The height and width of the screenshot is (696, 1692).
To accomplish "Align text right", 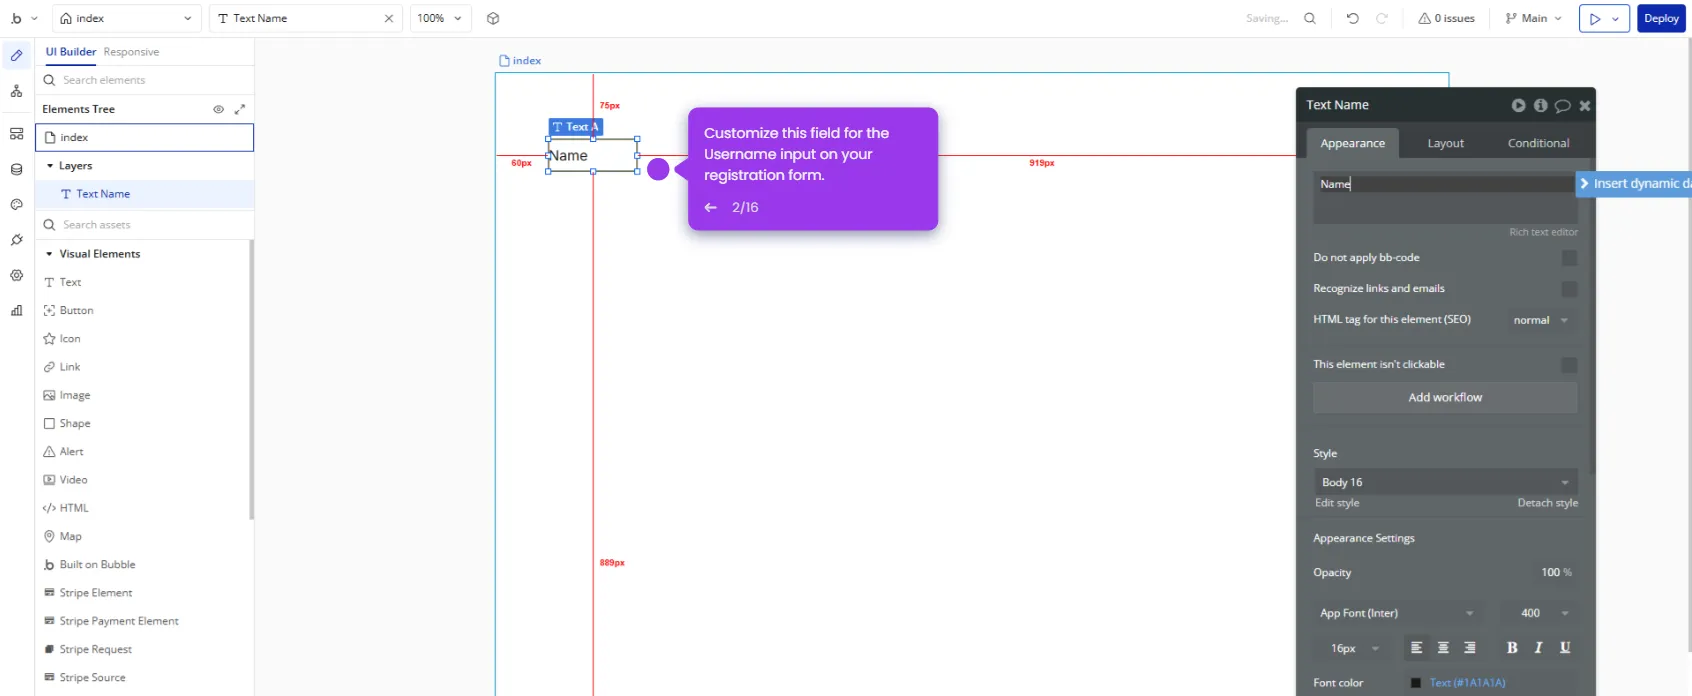I will point(1470,648).
